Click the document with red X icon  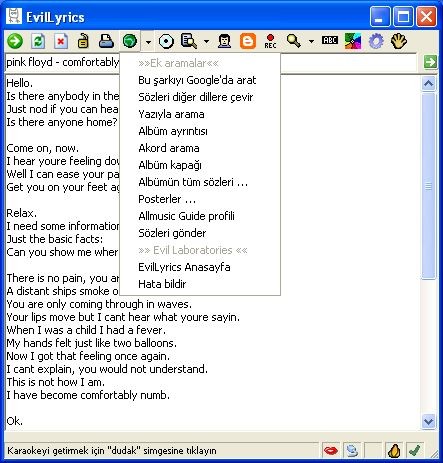61,41
